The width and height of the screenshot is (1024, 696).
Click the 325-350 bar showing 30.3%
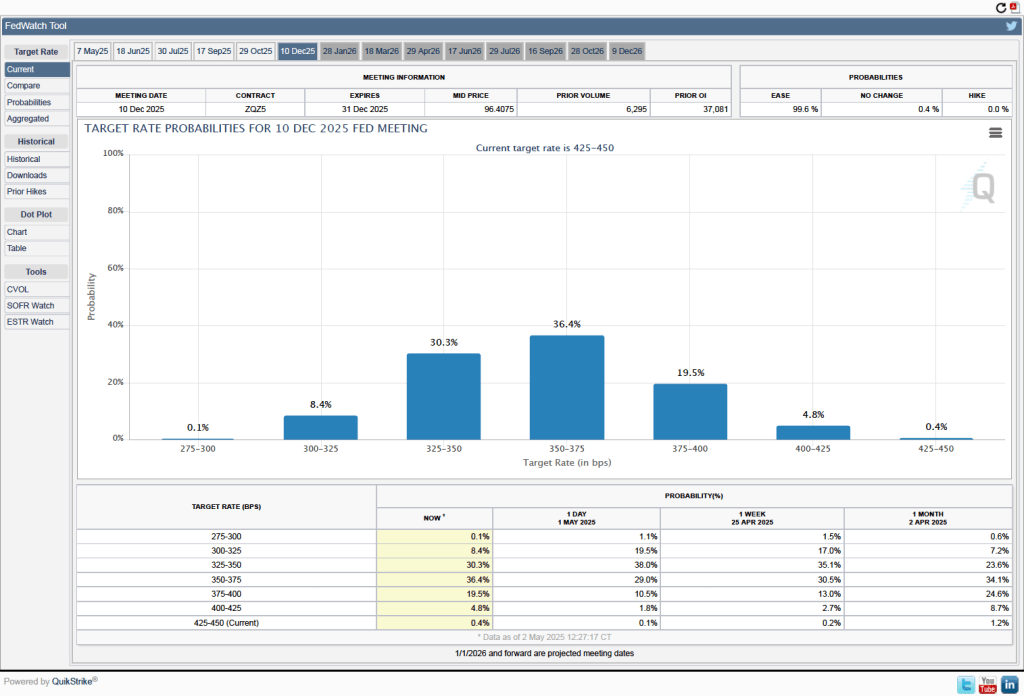(x=443, y=396)
